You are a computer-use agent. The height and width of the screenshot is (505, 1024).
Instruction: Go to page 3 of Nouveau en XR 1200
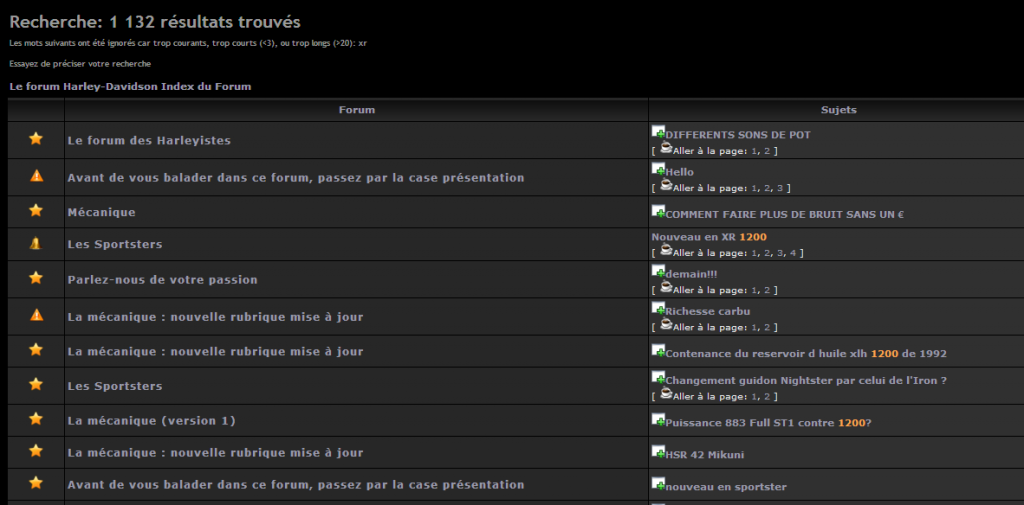[x=780, y=253]
